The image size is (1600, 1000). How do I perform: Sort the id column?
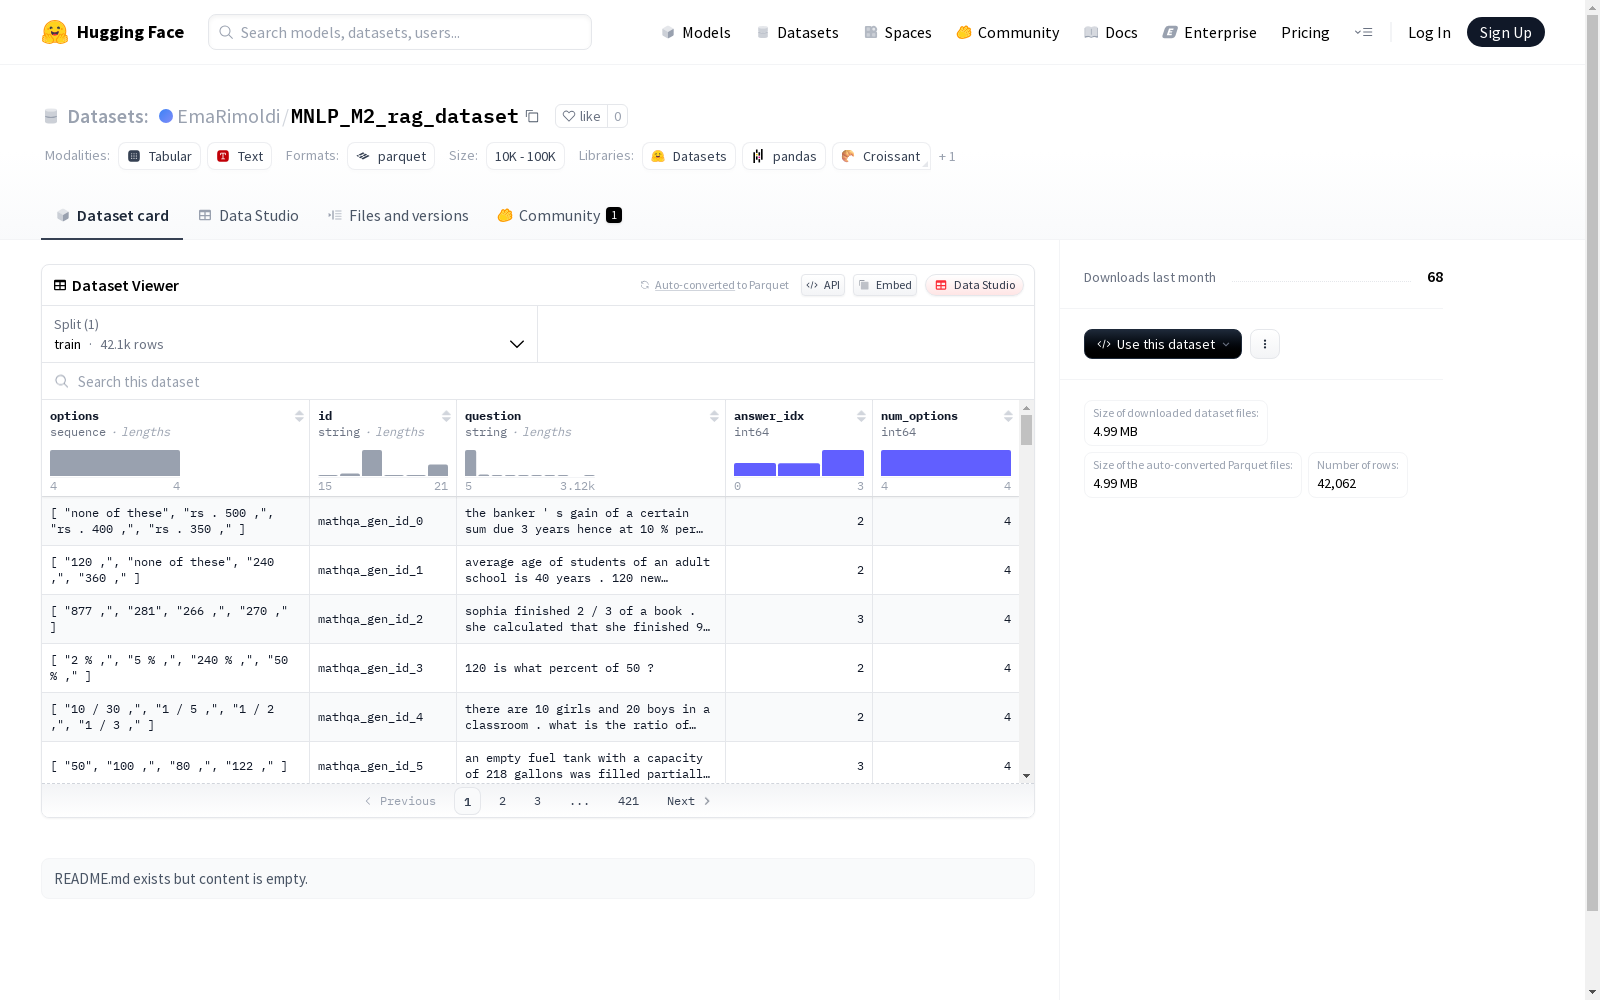pyautogui.click(x=446, y=416)
